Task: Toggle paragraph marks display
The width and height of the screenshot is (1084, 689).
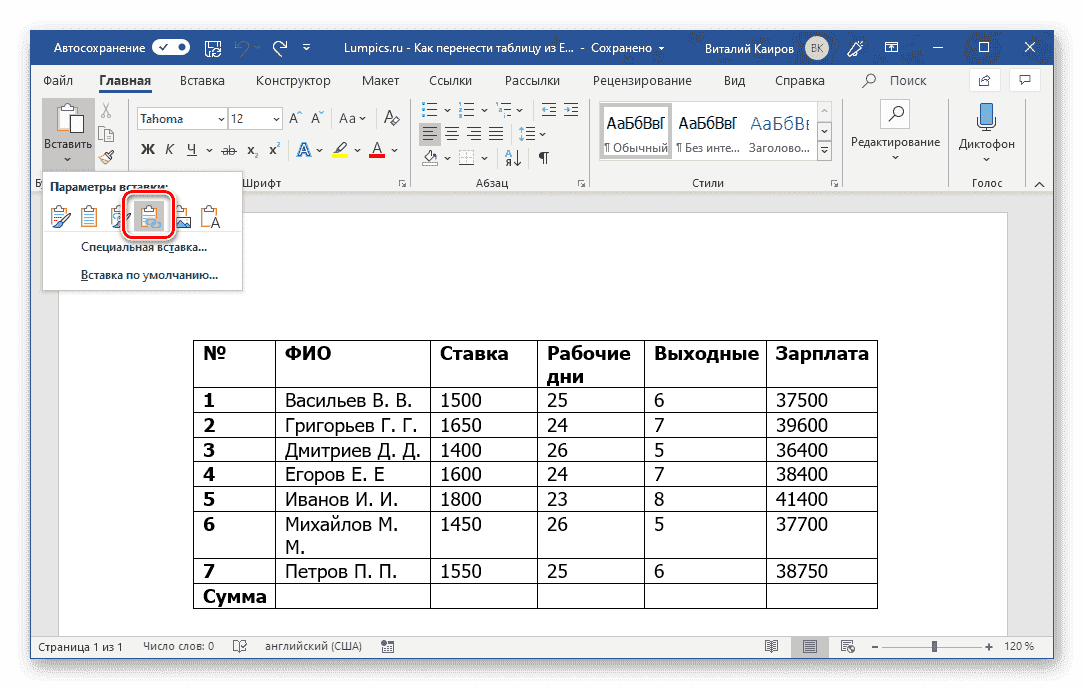Action: tap(544, 158)
